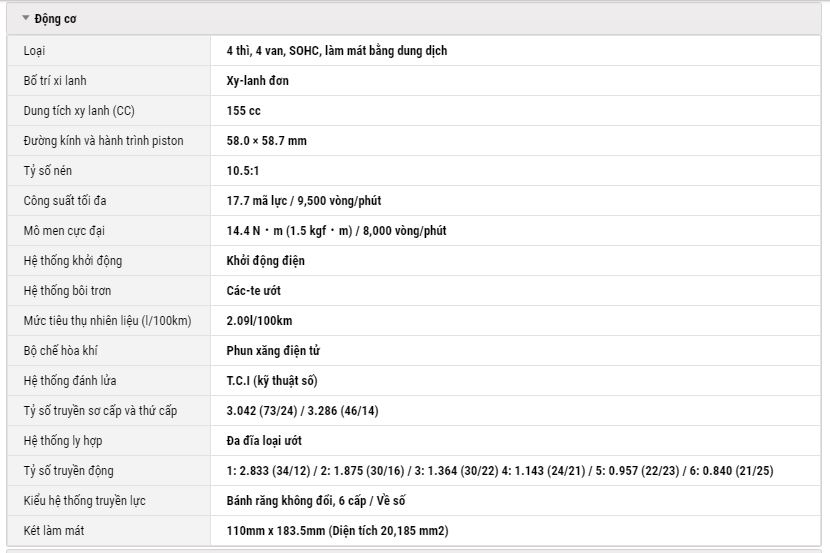The image size is (830, 553).
Task: Select the 14.4 N·m torque value
Action: point(336,231)
